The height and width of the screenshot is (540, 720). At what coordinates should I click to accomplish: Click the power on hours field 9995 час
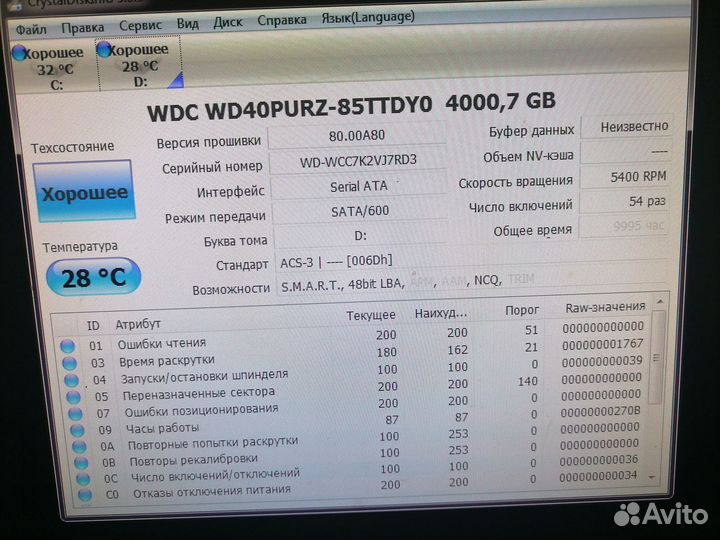[624, 226]
